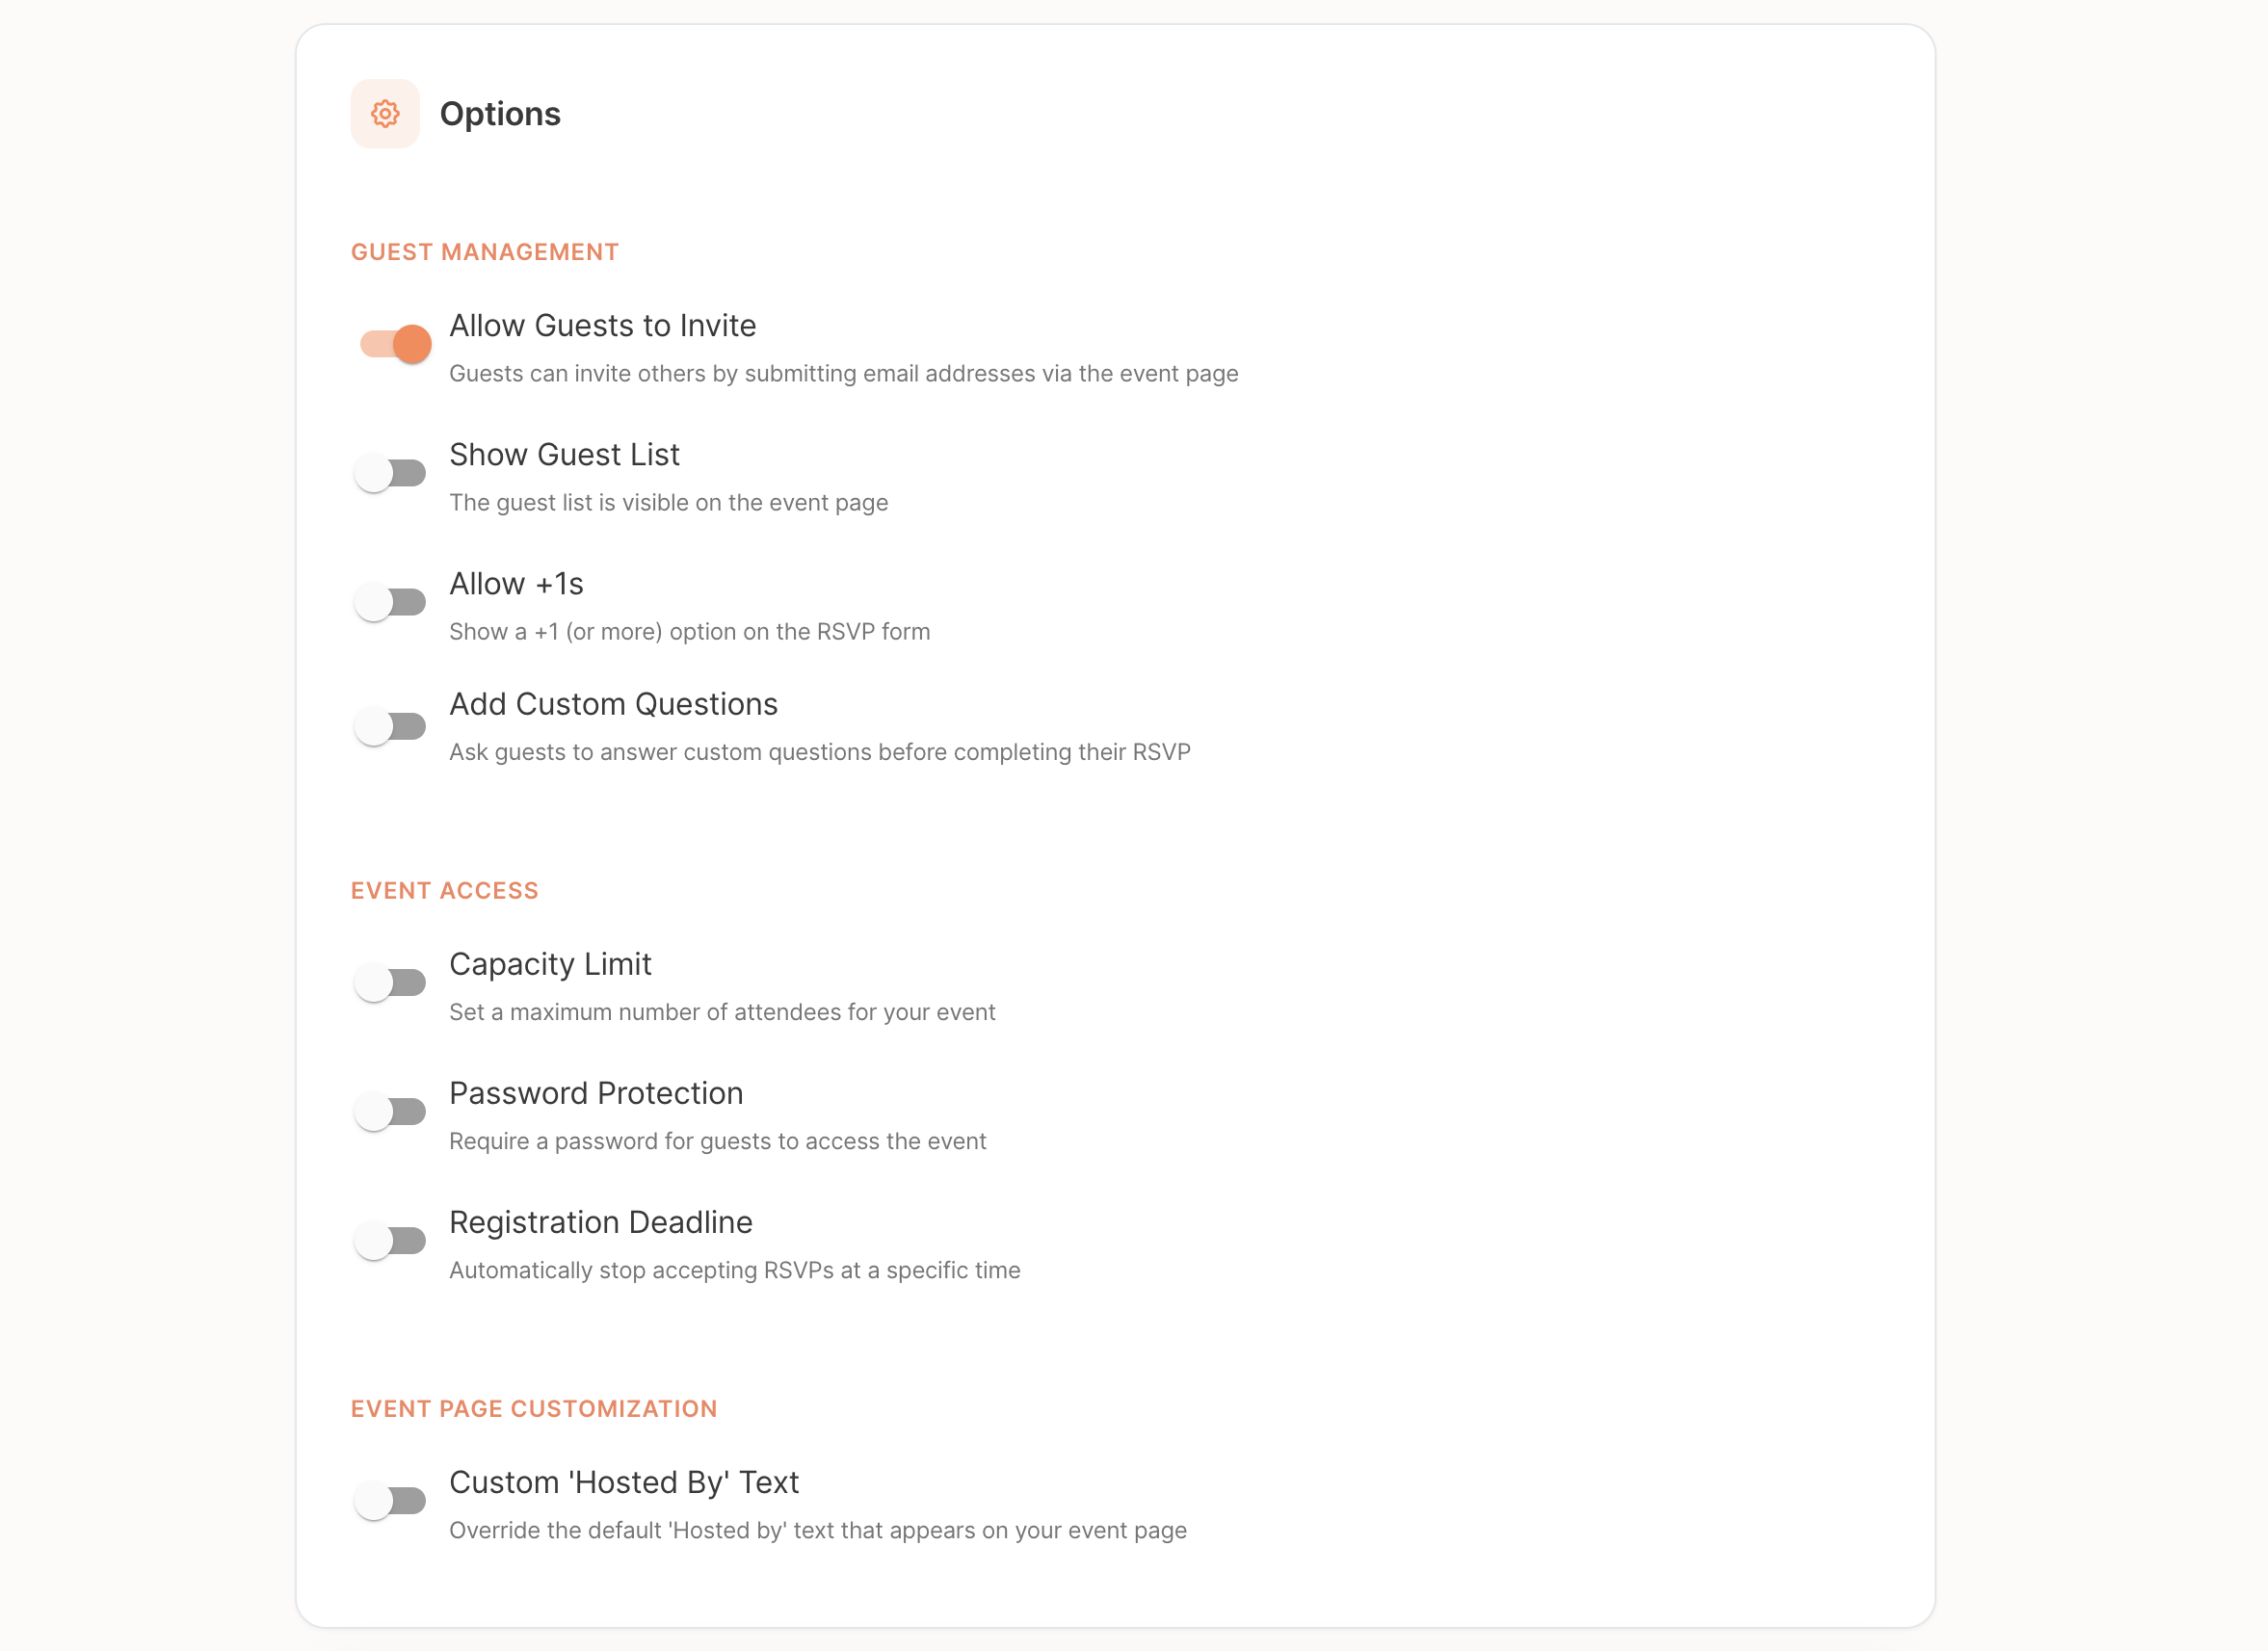Click the Event Page Customization section header
Viewport: 2268px width, 1651px height.
pos(534,1409)
